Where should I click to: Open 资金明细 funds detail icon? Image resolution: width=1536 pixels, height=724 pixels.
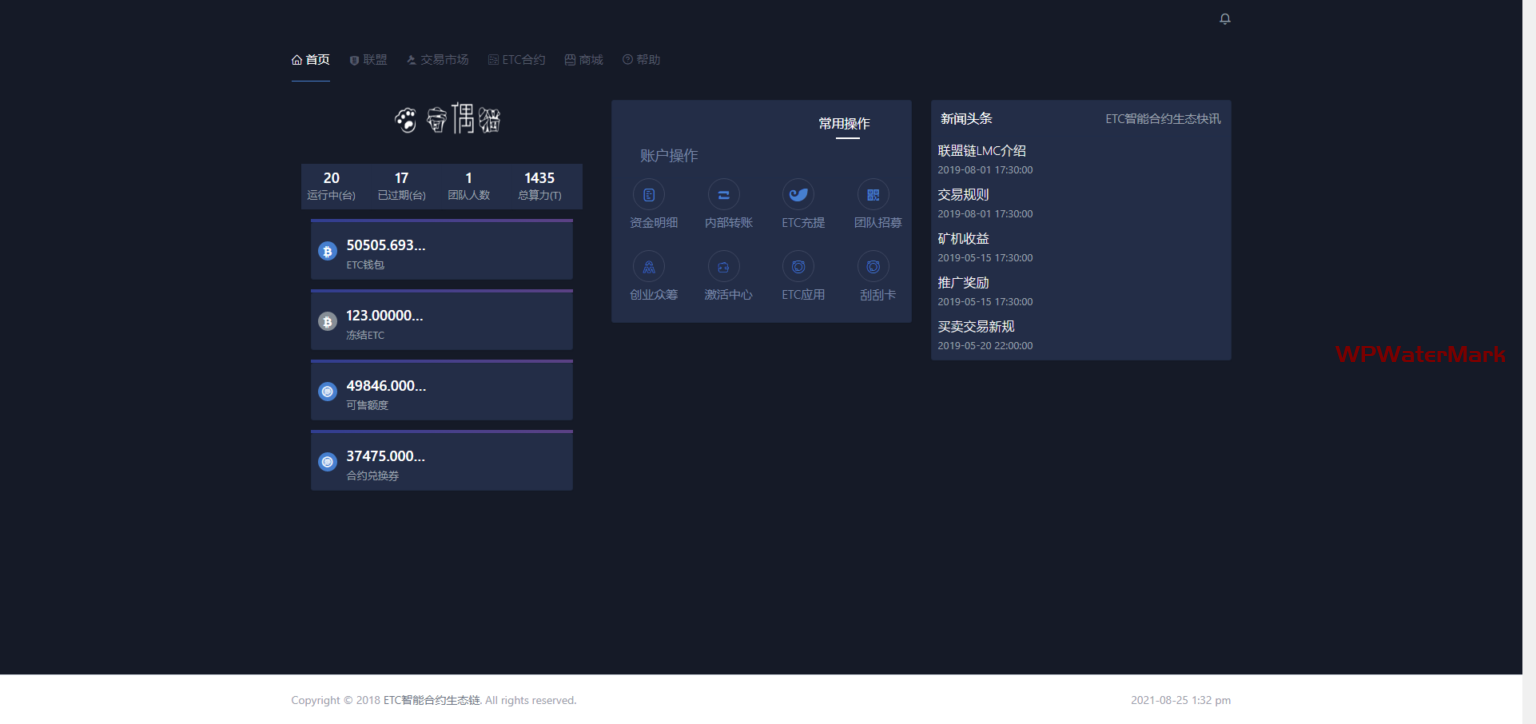point(649,195)
